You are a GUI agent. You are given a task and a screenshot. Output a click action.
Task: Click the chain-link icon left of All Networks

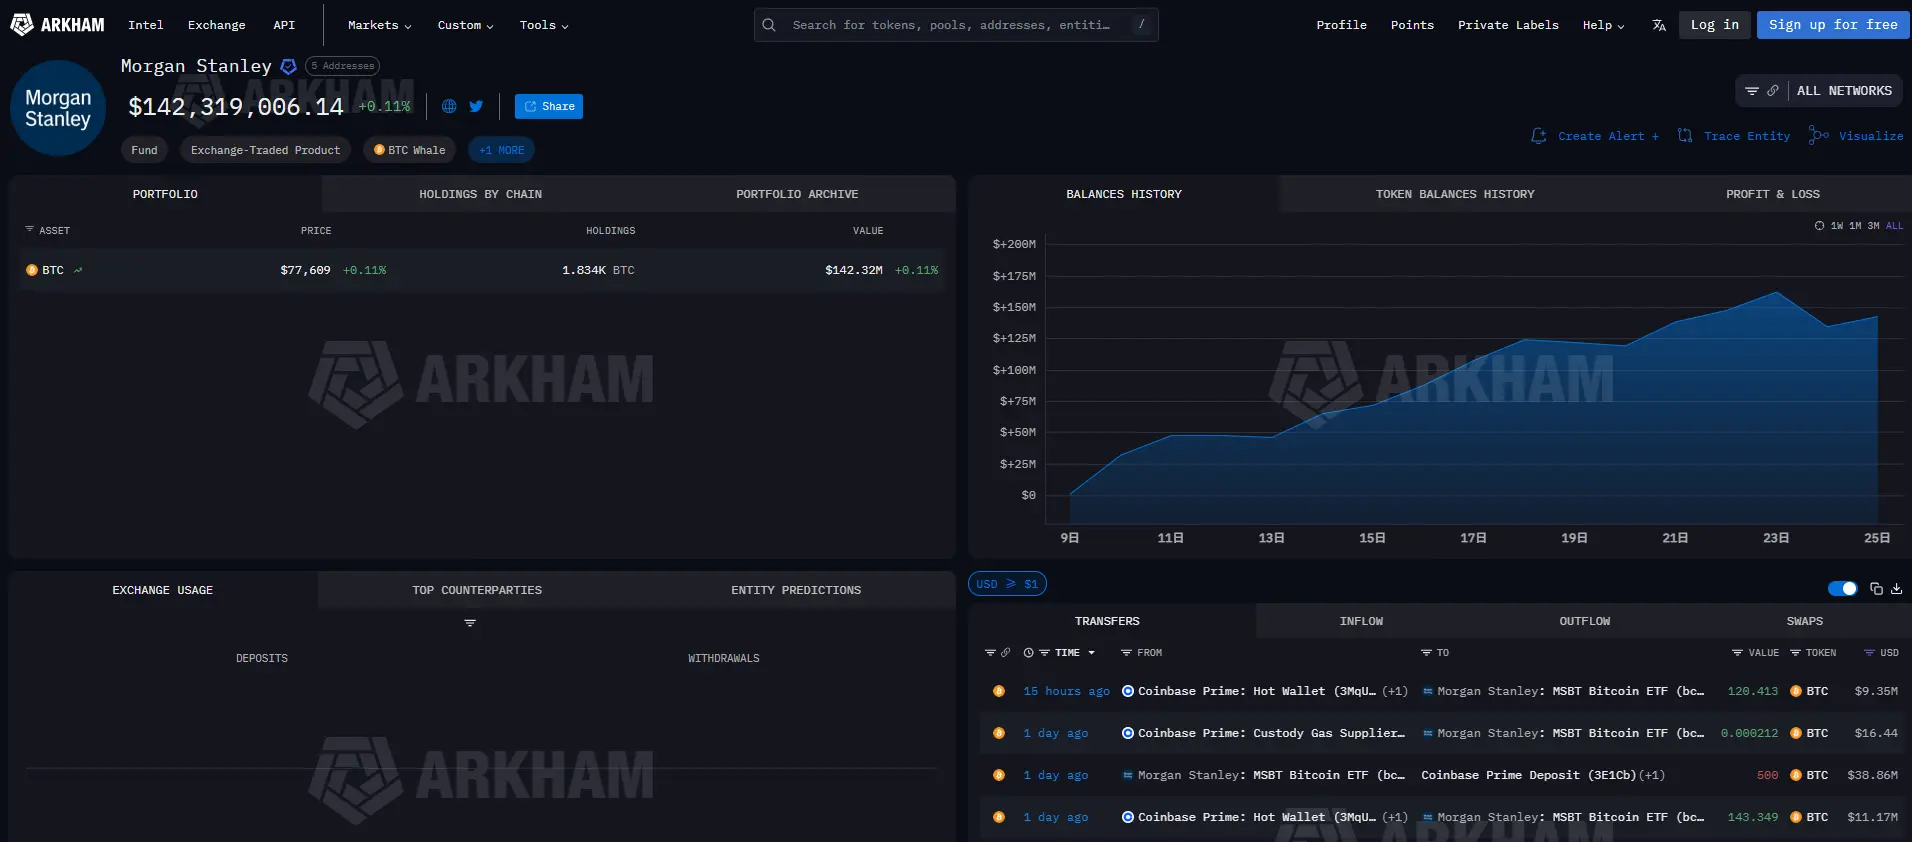point(1773,91)
